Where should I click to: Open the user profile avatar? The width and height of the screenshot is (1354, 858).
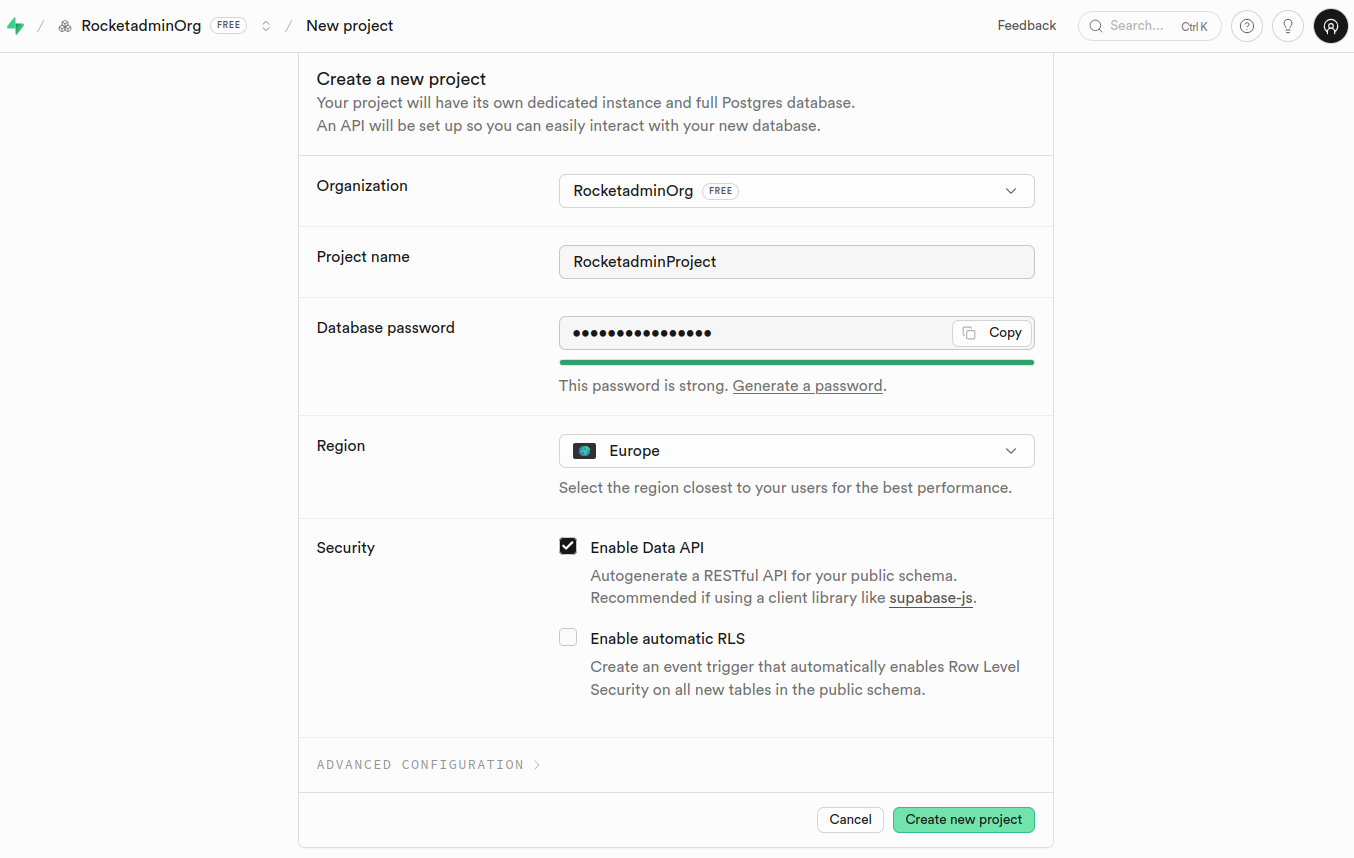tap(1331, 26)
